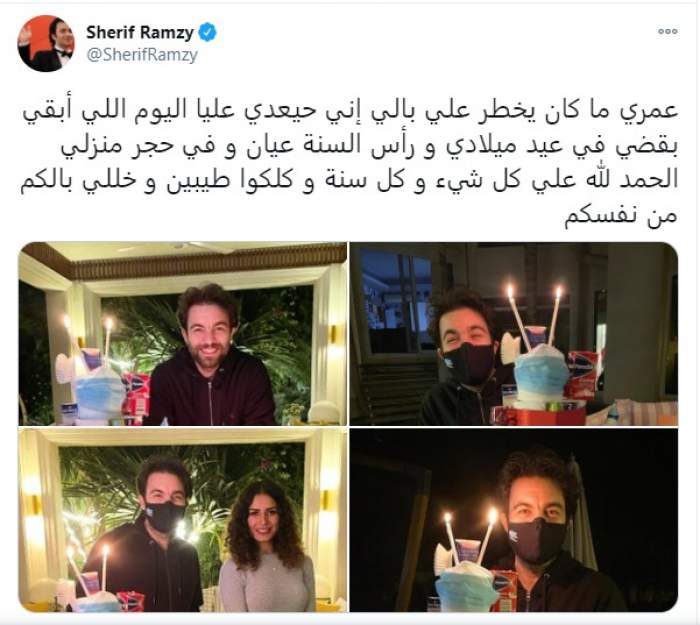Click man's black face mask in bottom-right photo
This screenshot has height=625, width=700.
(538, 540)
